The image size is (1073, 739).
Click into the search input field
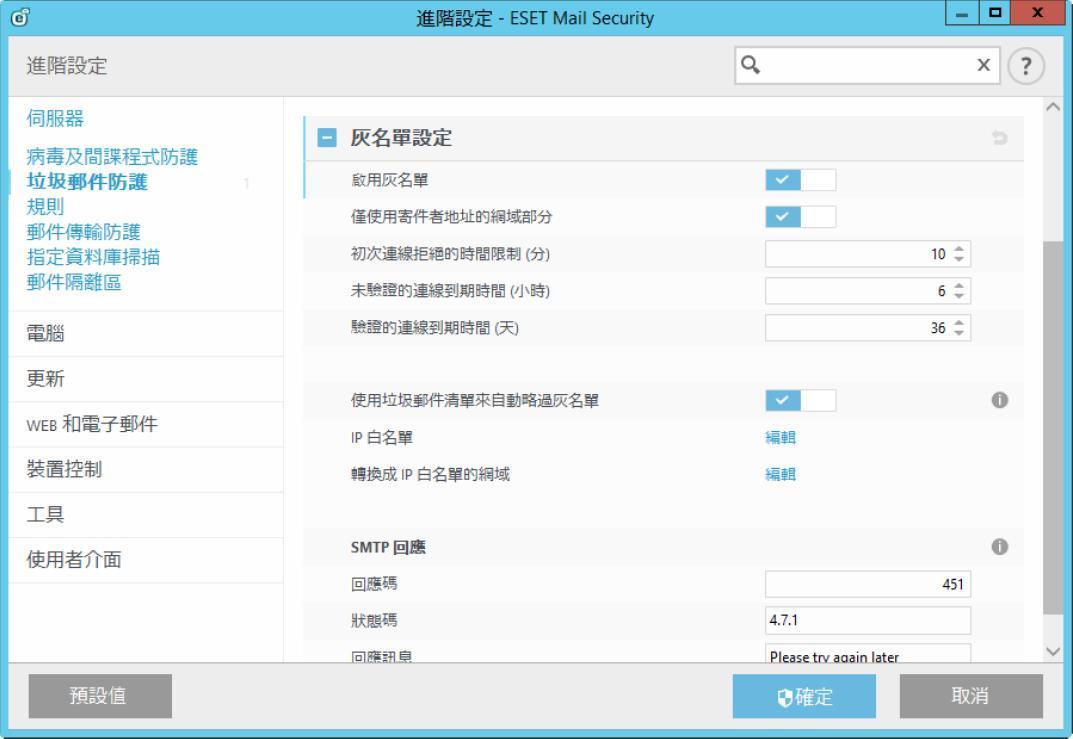(x=868, y=65)
